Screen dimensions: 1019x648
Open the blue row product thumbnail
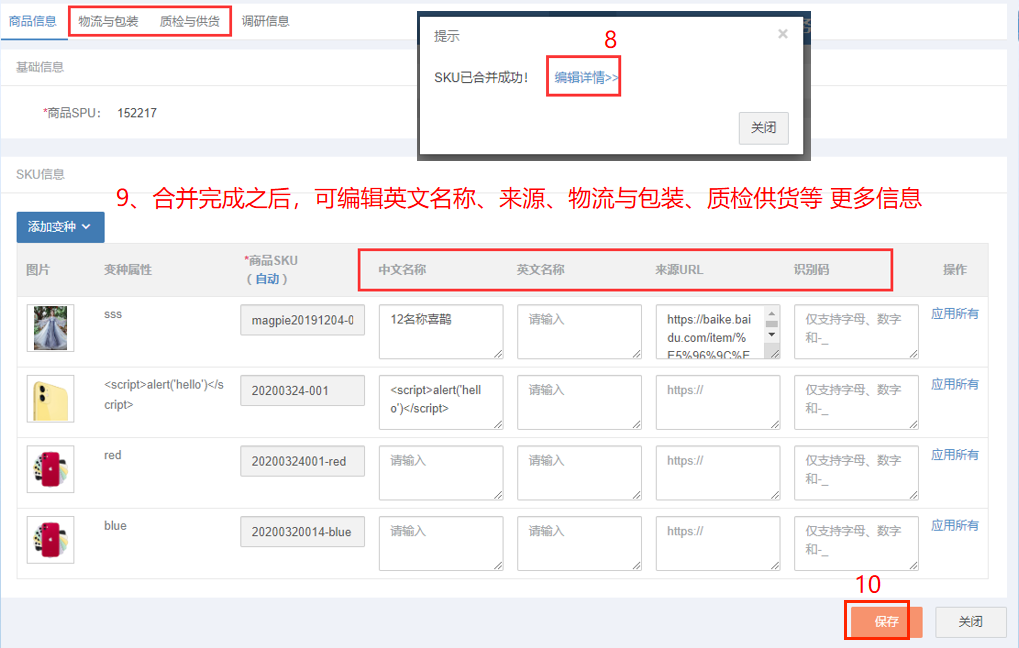[x=51, y=540]
